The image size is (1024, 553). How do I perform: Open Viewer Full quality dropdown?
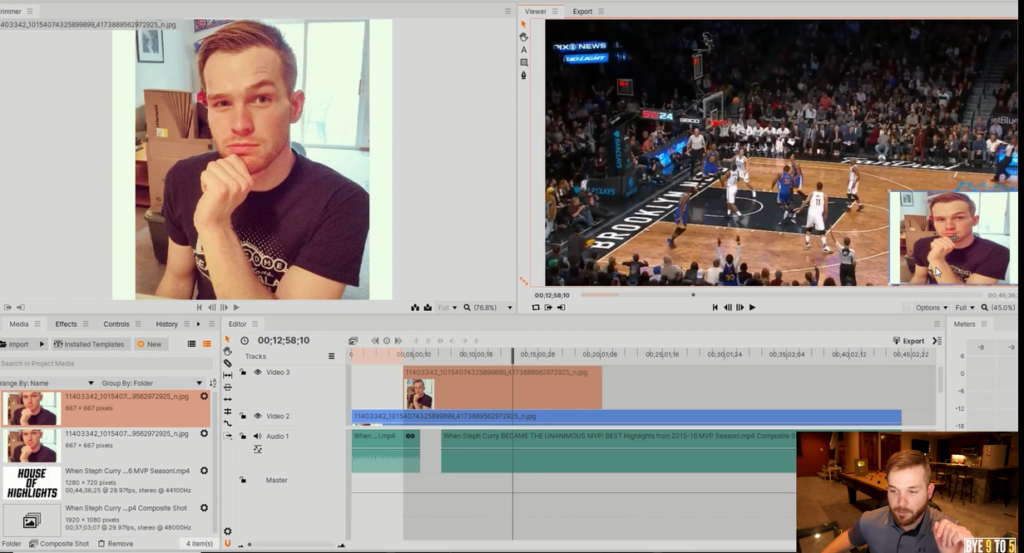(x=965, y=308)
